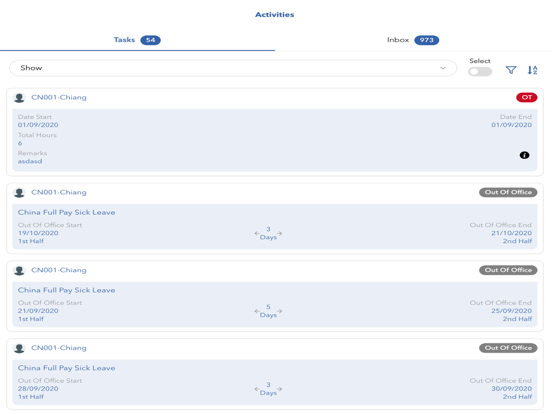Image resolution: width=552 pixels, height=414 pixels.
Task: Open CN001-Chiang name on the 28/09/2020 card
Action: 59,348
